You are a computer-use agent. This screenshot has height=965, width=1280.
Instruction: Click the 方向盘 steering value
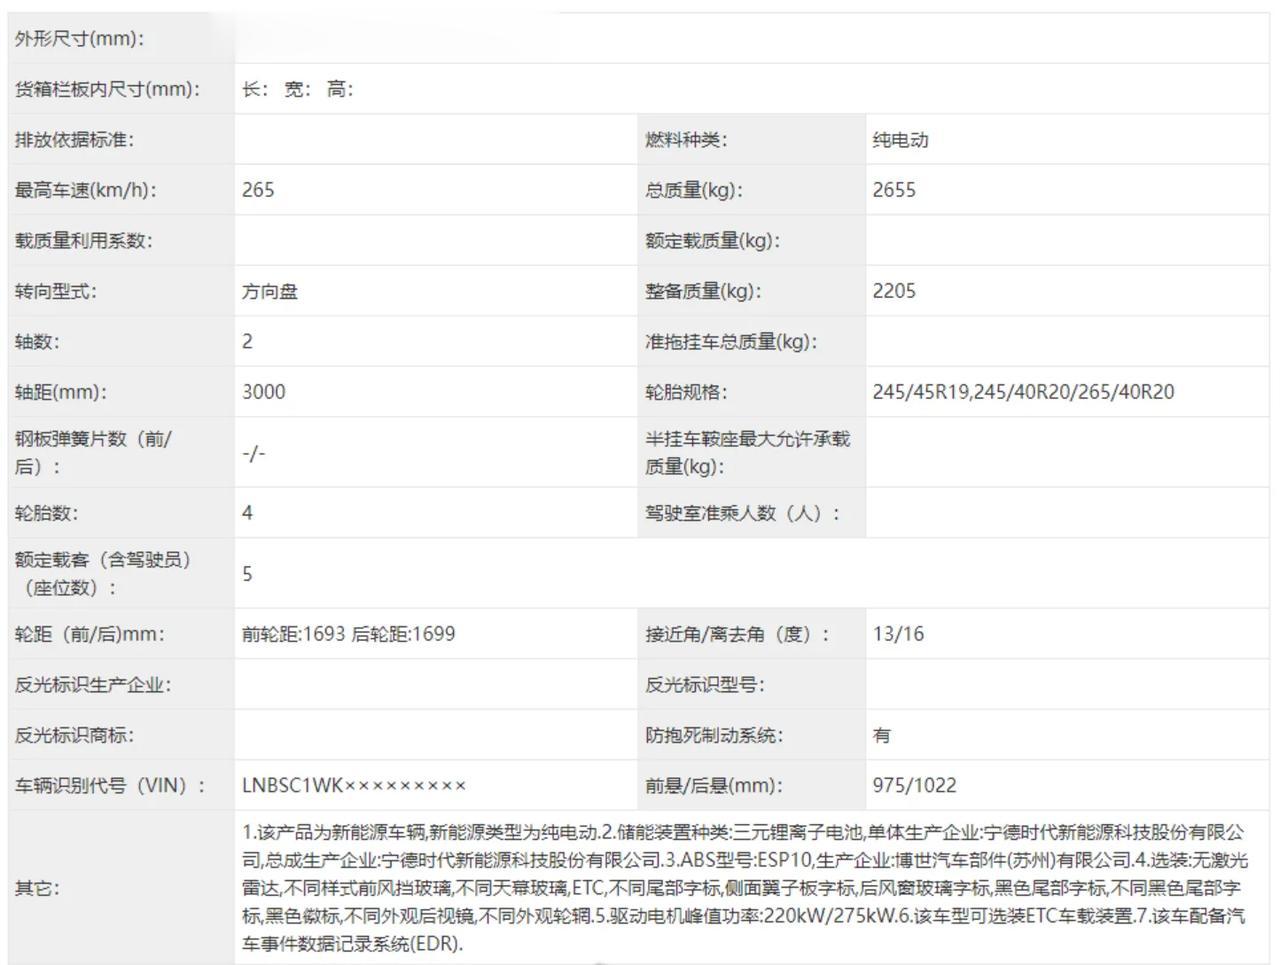coord(270,291)
